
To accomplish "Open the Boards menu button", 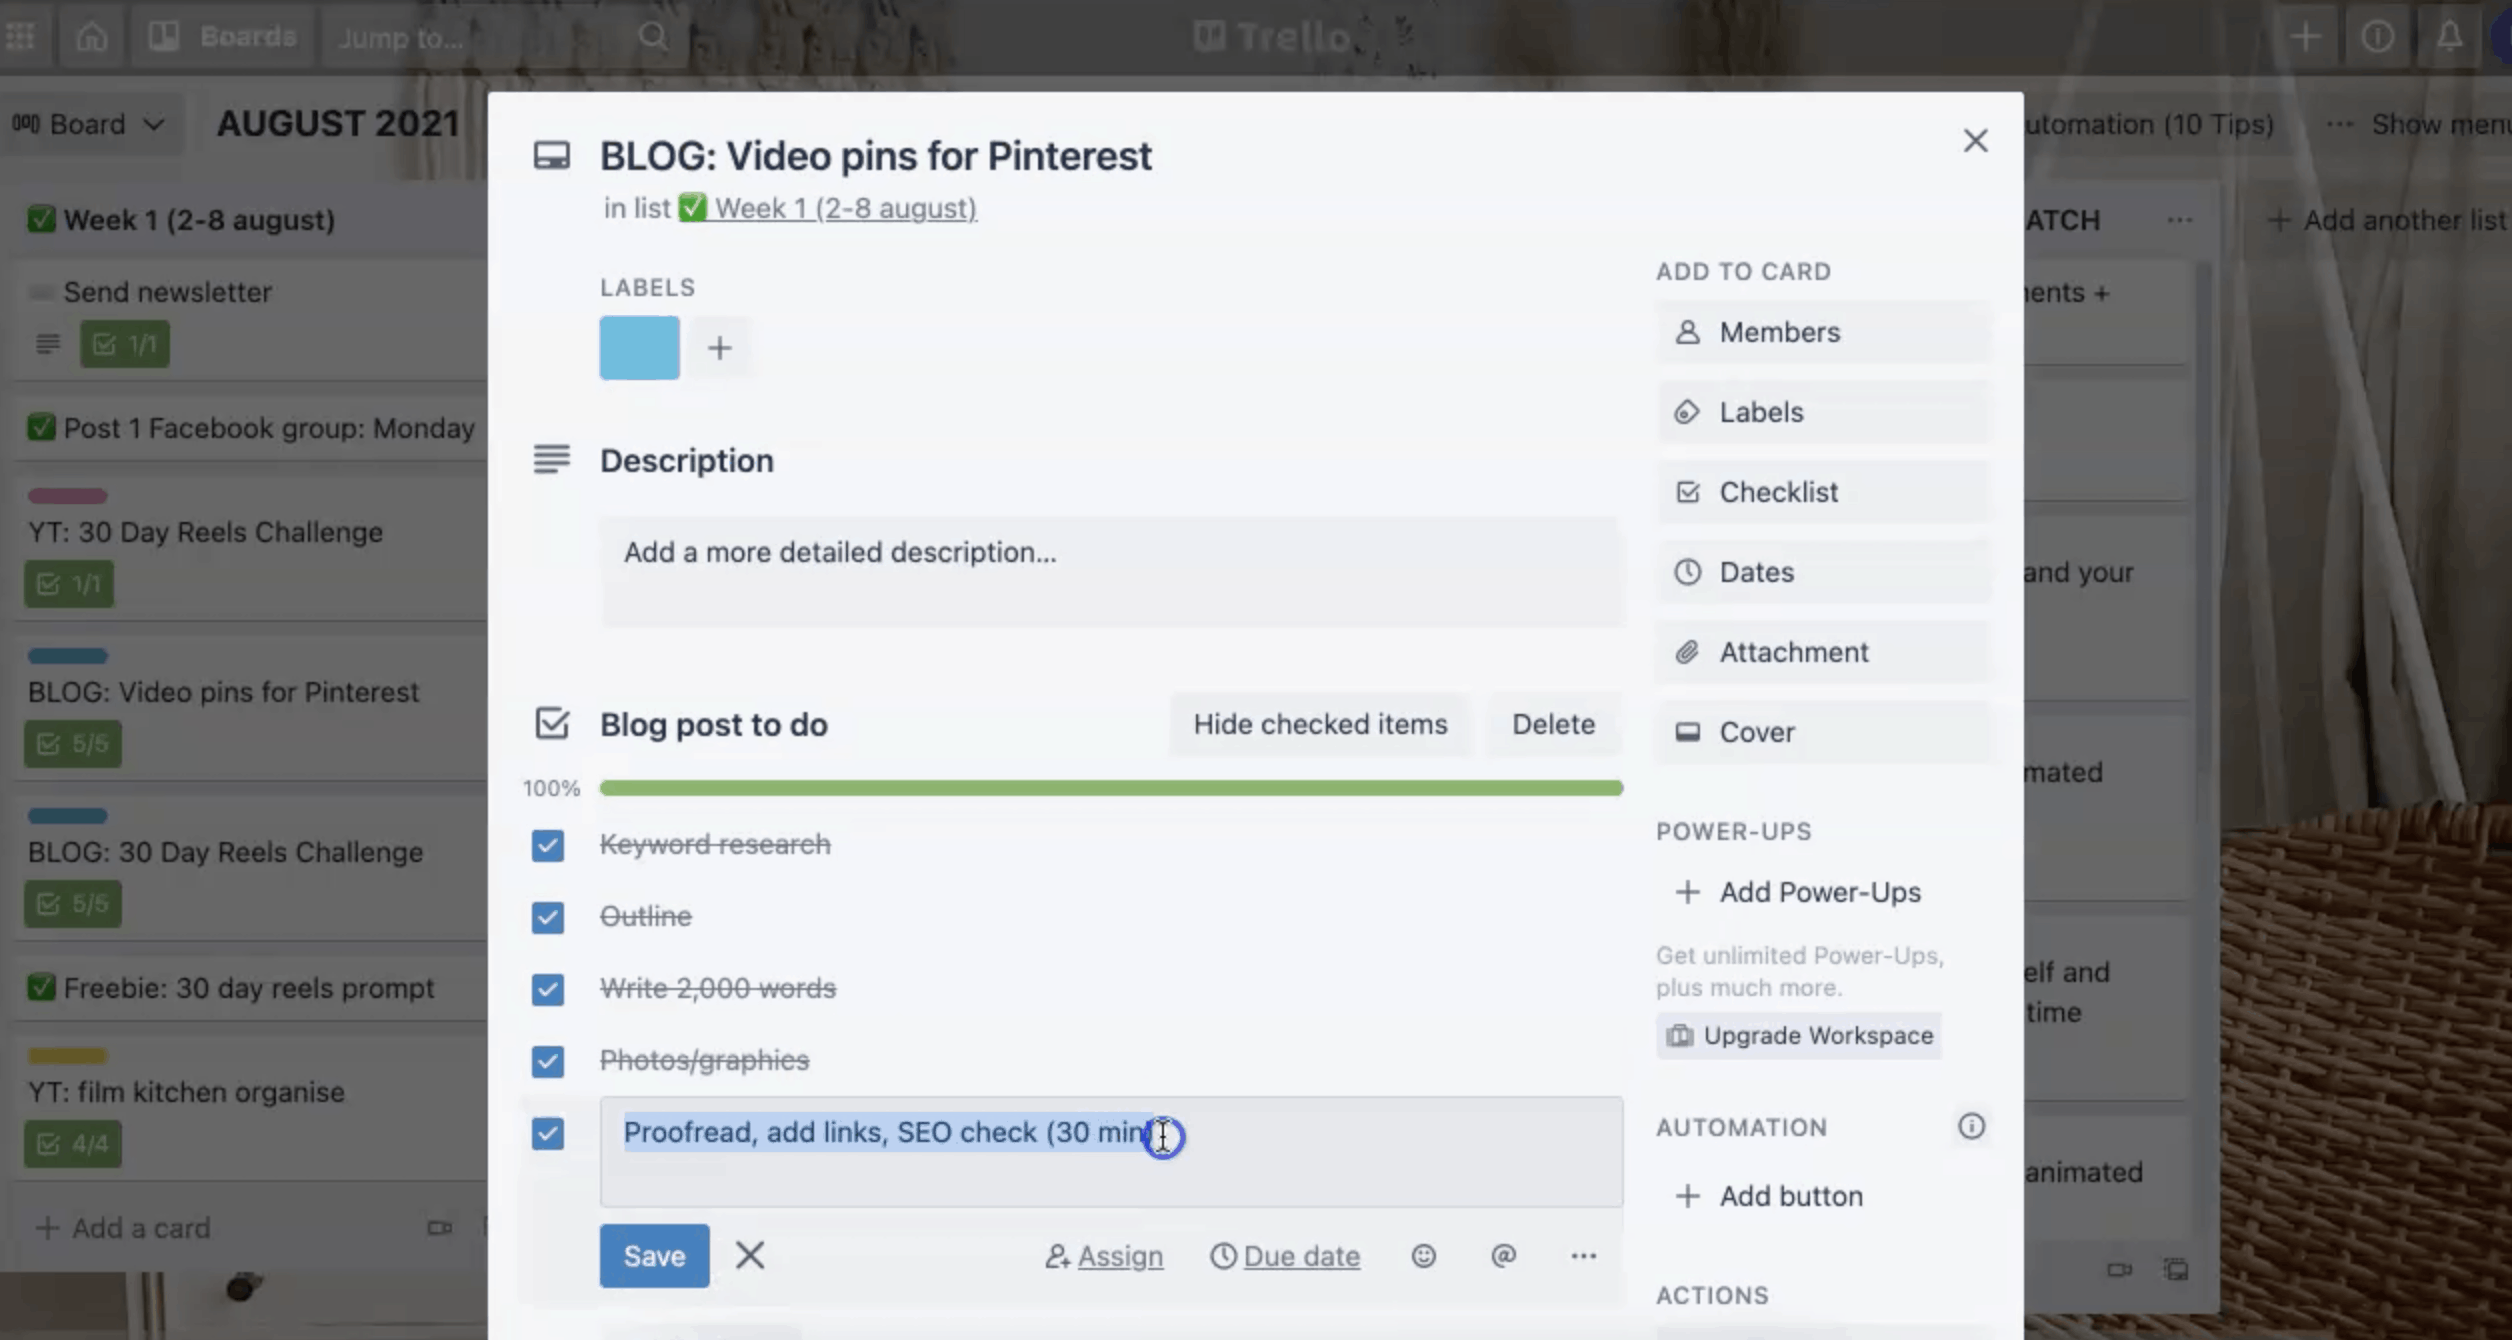I will [x=223, y=37].
